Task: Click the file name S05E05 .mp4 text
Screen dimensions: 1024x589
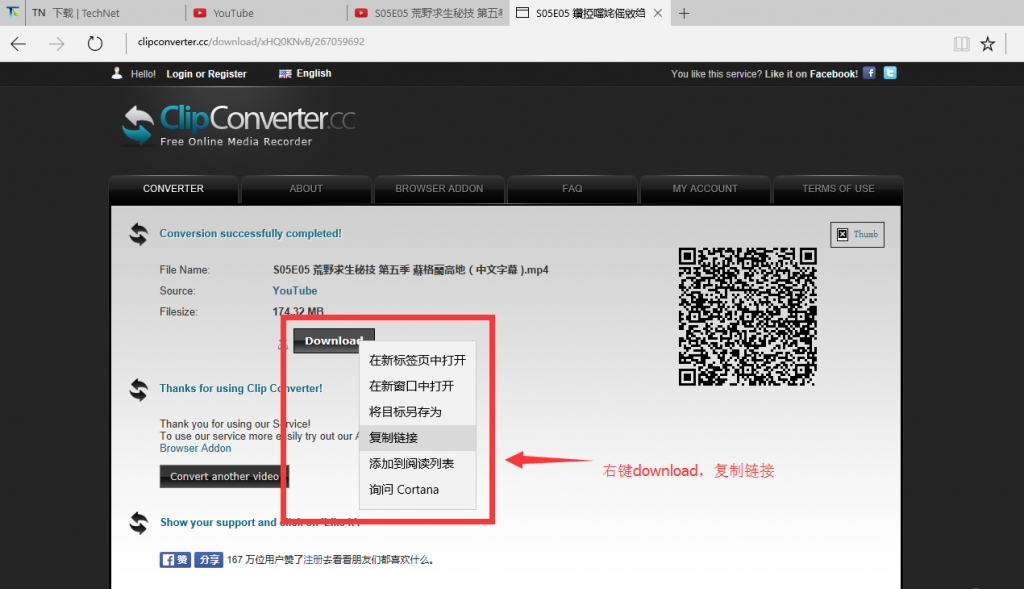Action: (x=411, y=270)
